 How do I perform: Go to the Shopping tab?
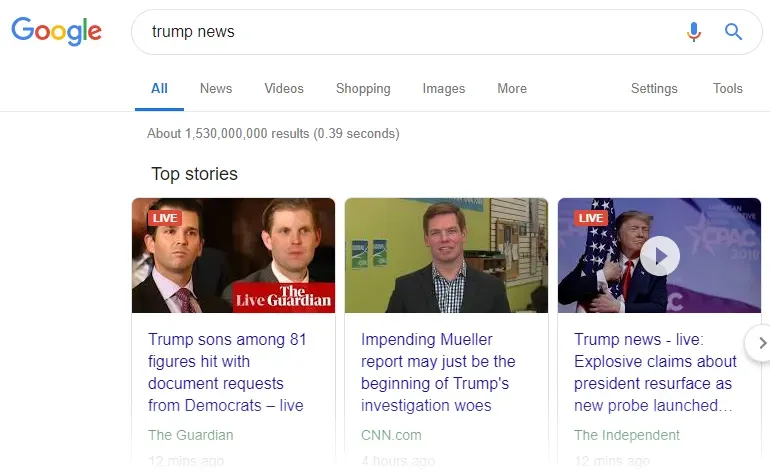(x=363, y=88)
